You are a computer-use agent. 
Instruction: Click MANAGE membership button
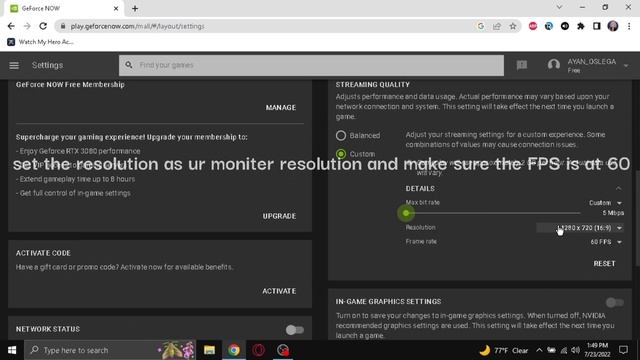click(x=280, y=108)
